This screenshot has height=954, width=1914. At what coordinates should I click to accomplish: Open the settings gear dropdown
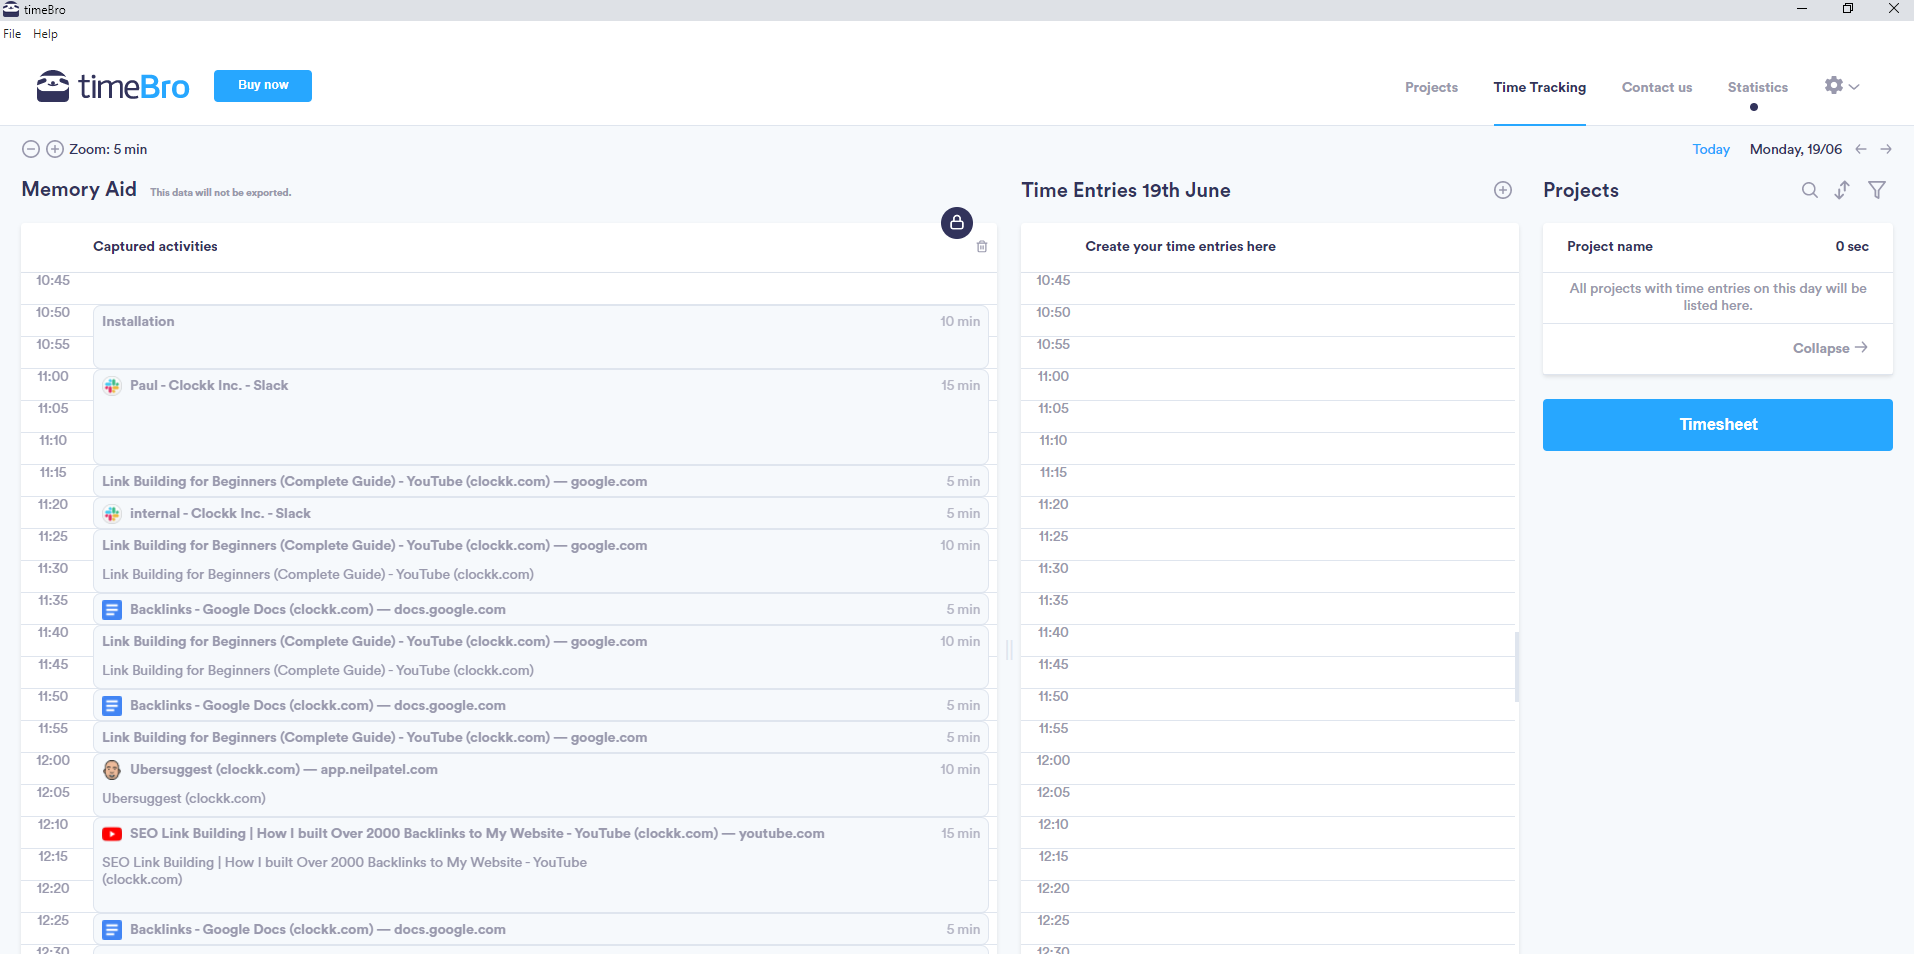1841,86
